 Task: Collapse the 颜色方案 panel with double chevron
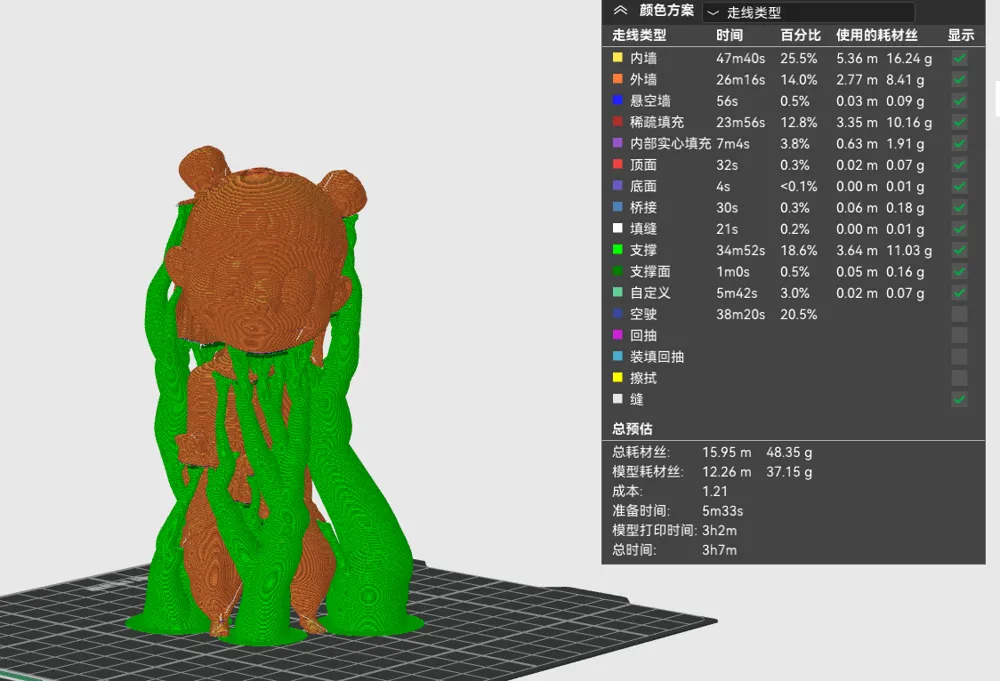(620, 11)
